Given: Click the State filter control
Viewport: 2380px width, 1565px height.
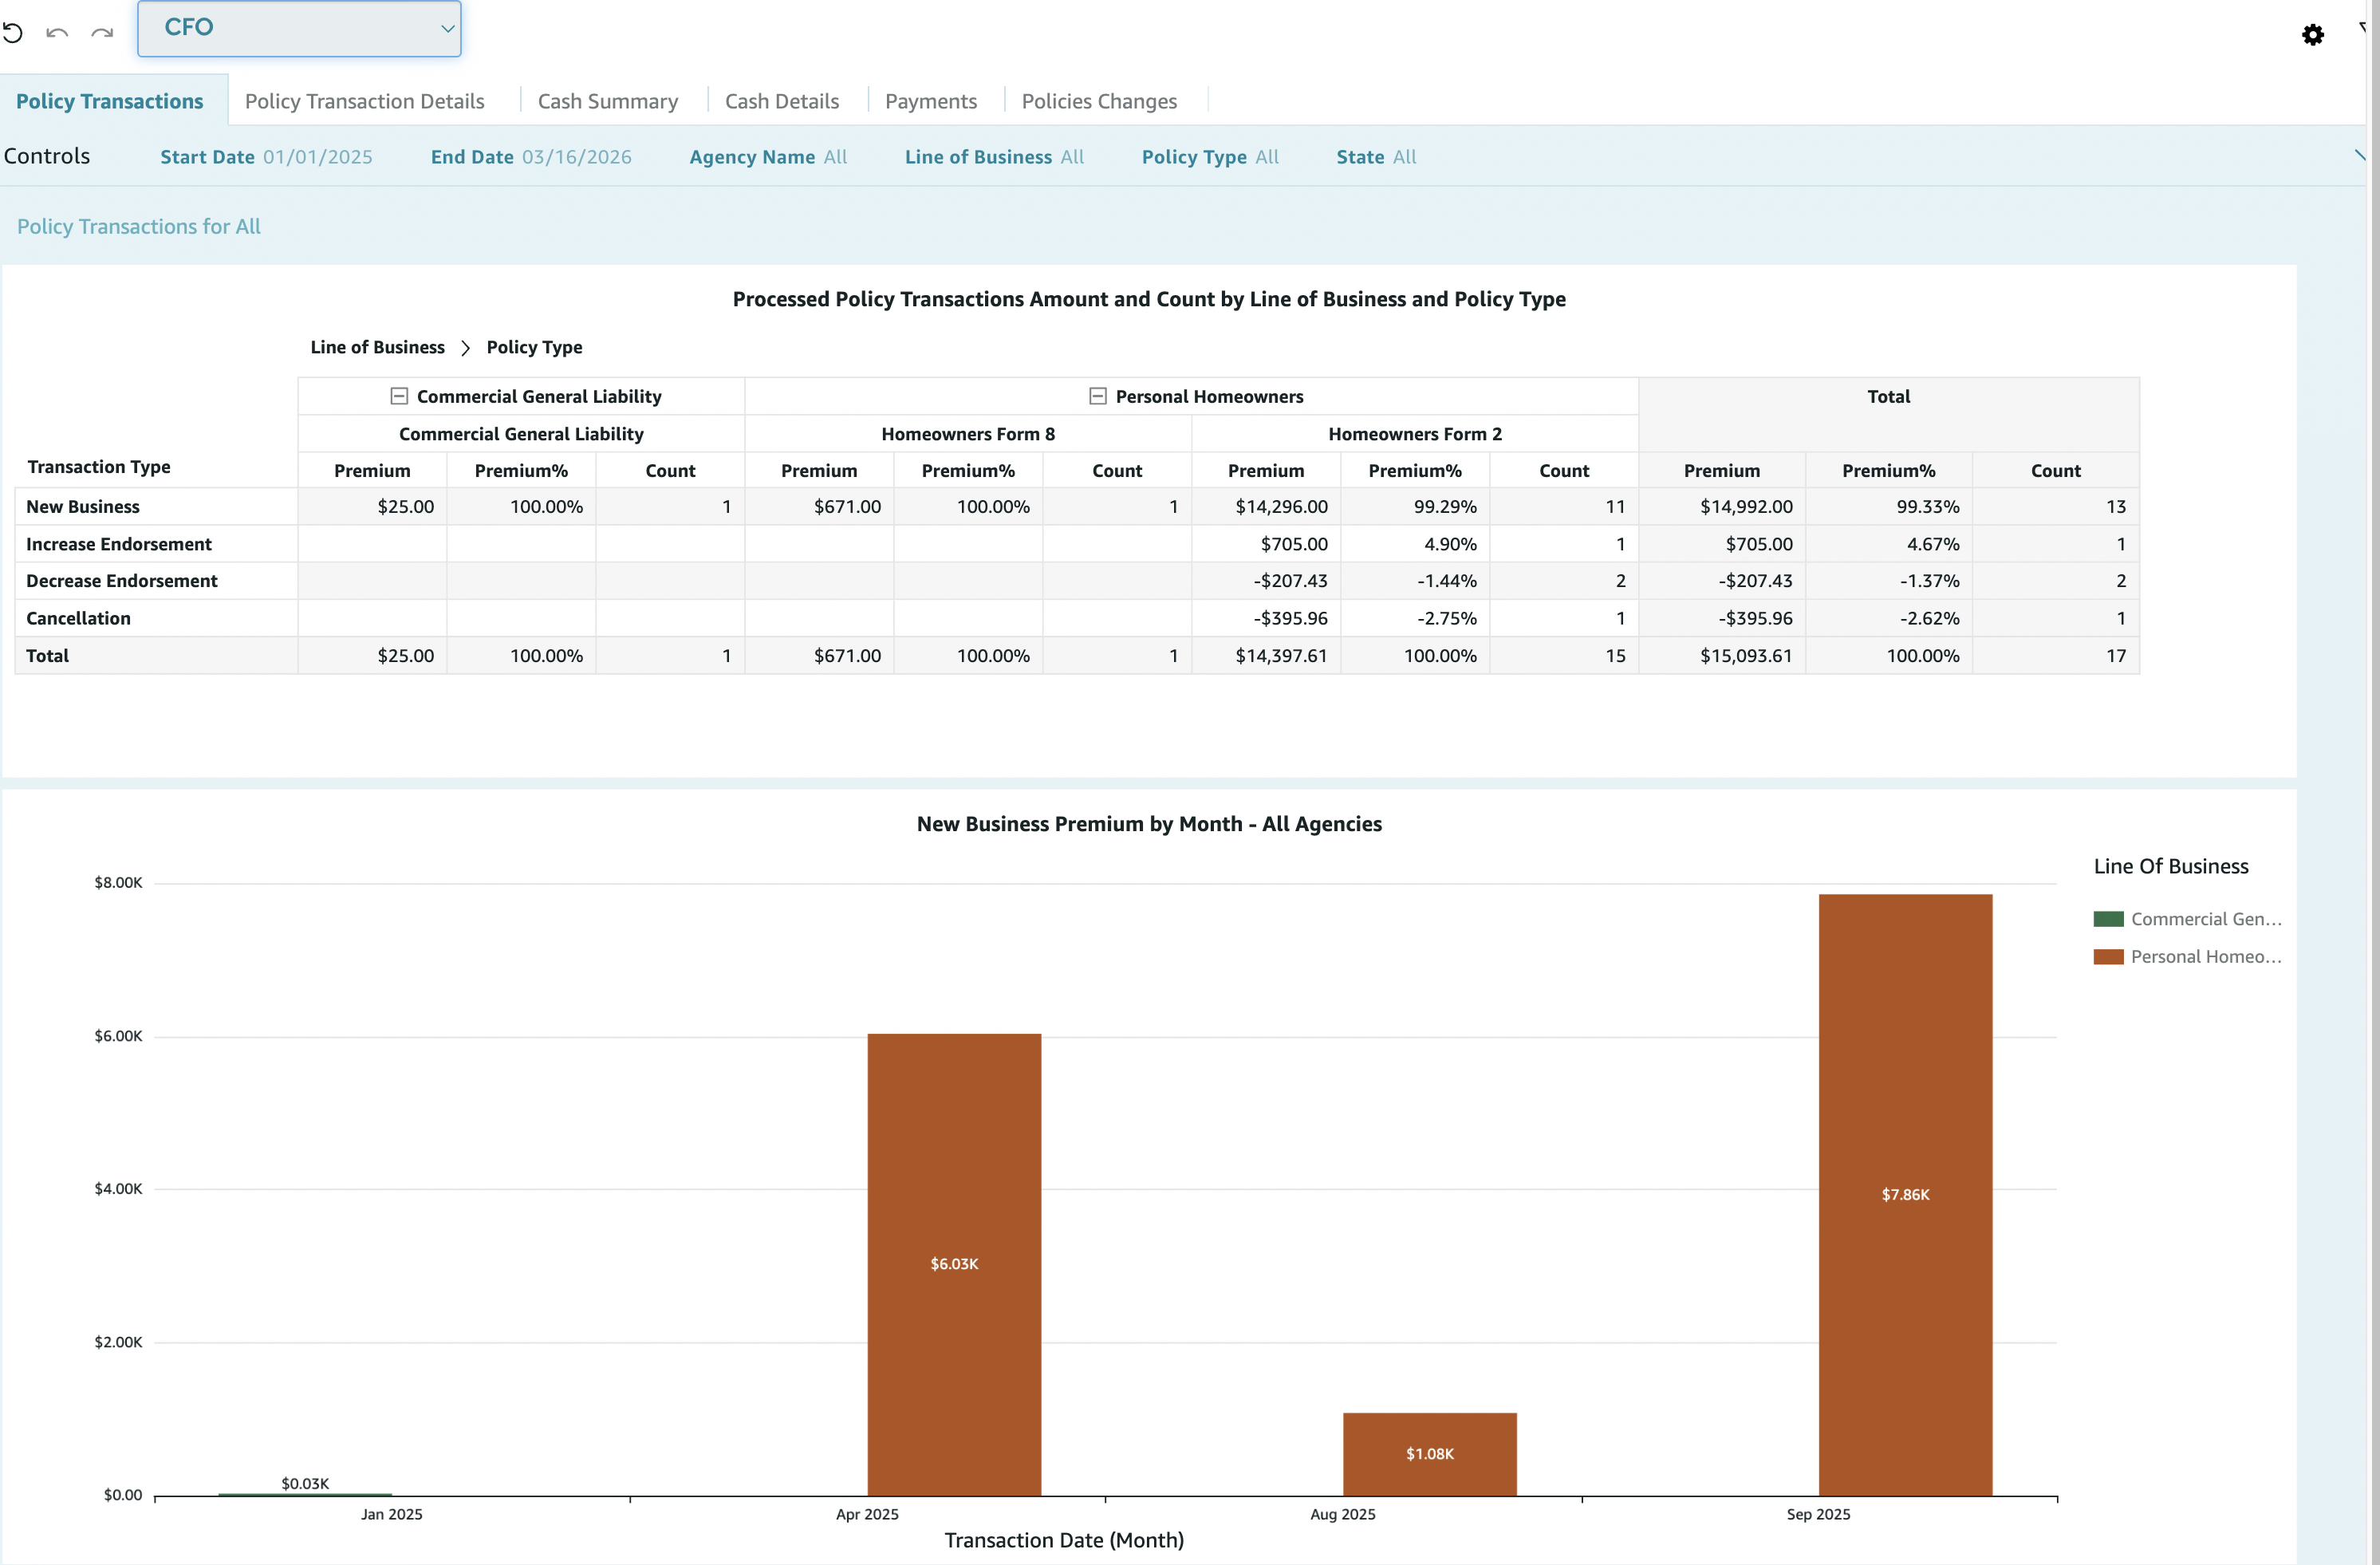Looking at the screenshot, I should click(1375, 157).
